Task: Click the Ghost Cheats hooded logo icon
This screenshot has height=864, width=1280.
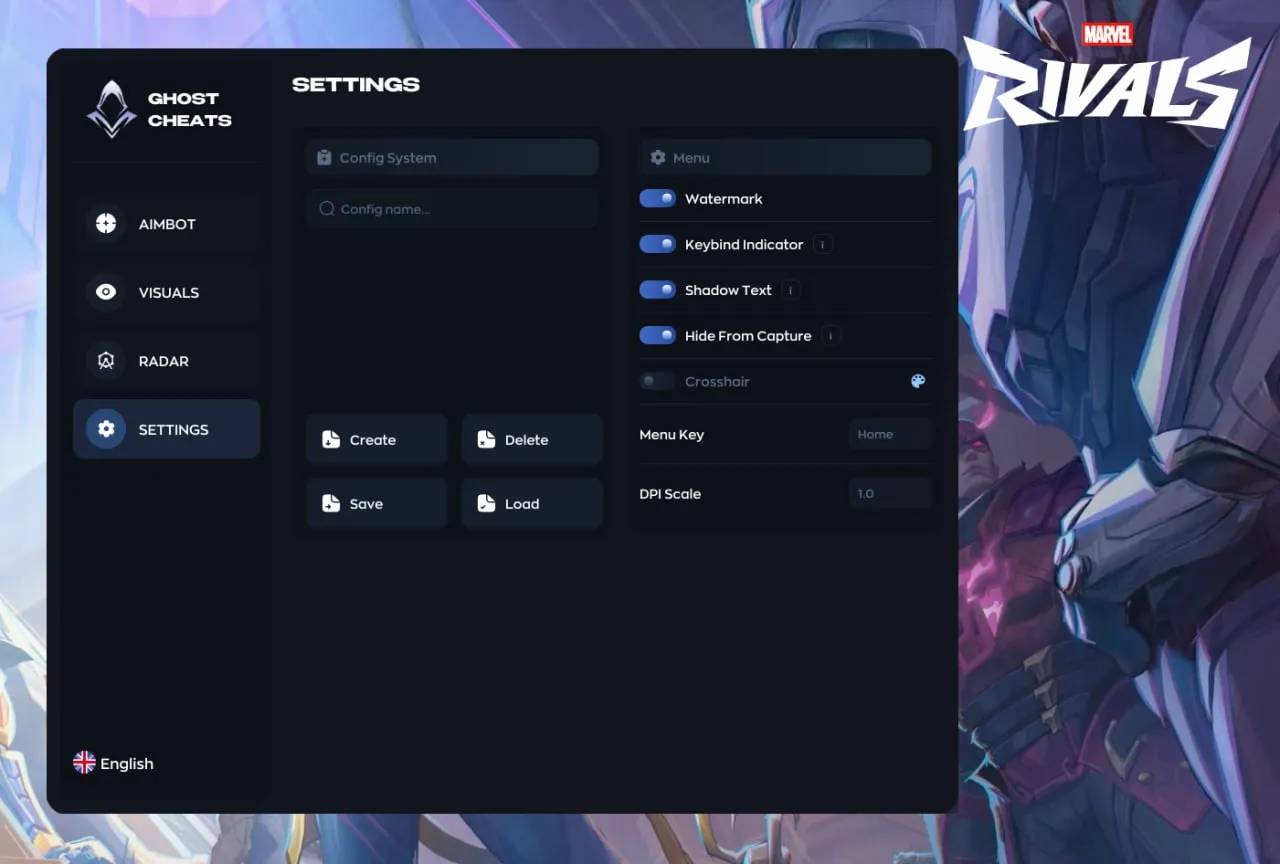Action: (111, 108)
